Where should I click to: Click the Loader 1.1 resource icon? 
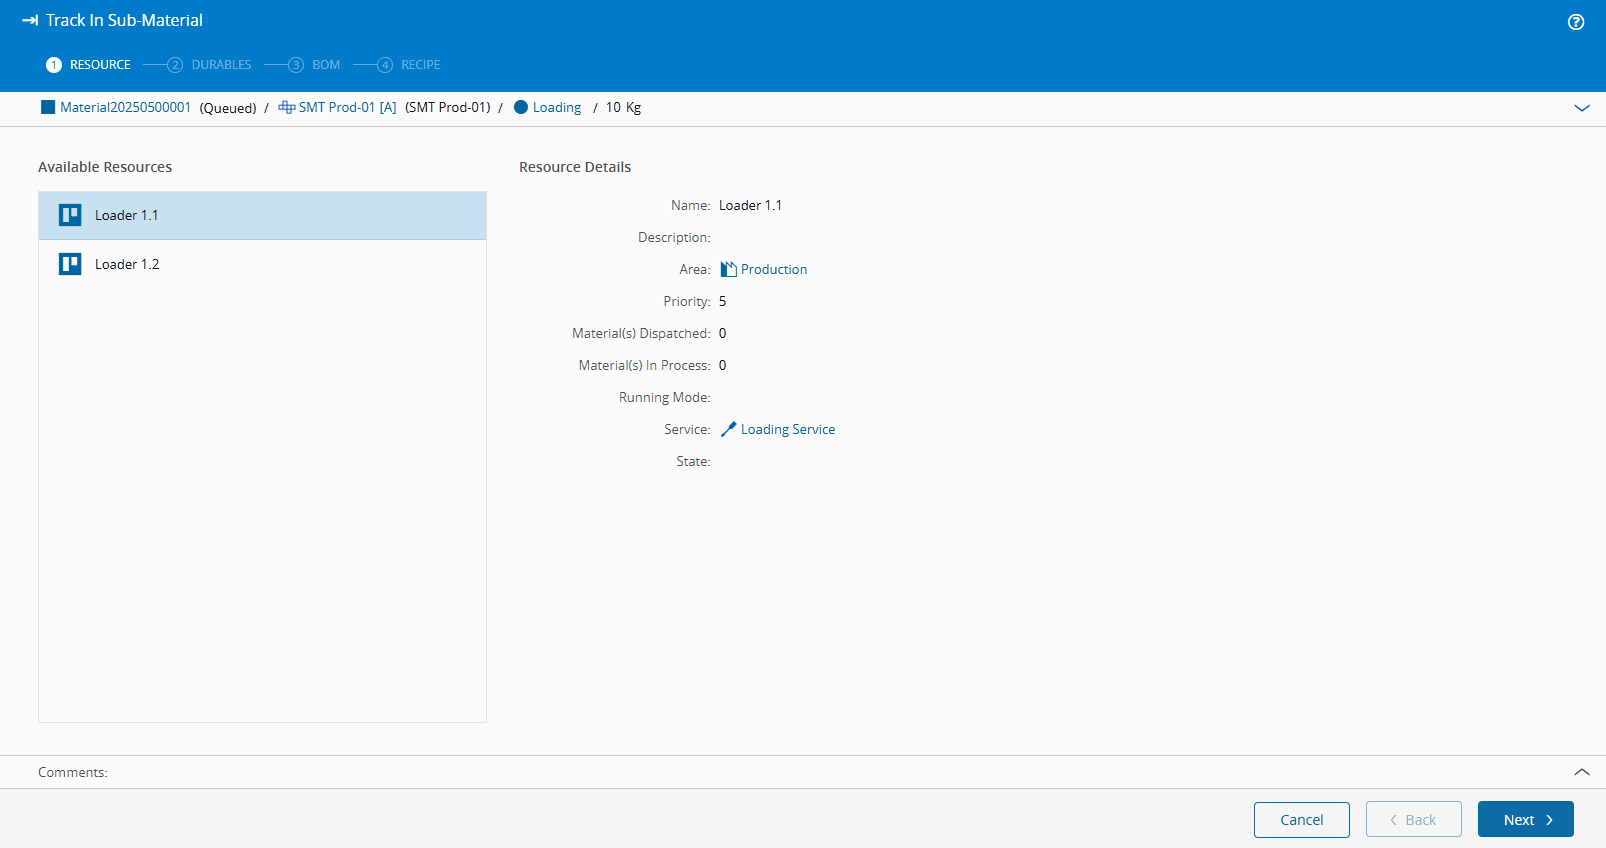[70, 215]
